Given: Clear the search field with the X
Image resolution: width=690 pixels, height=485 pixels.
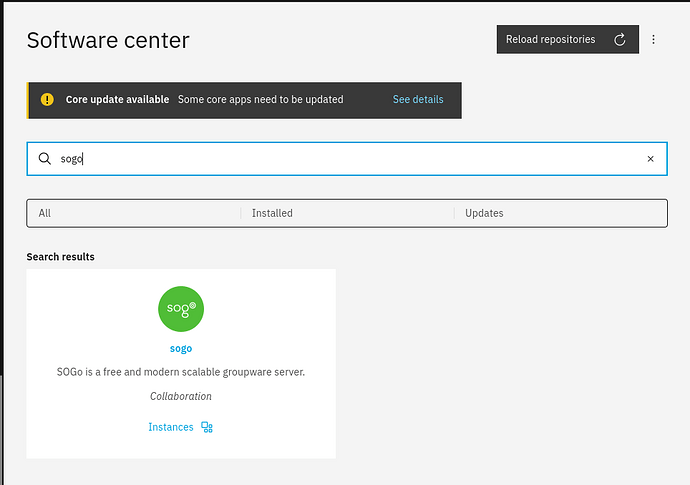Looking at the screenshot, I should tap(650, 159).
